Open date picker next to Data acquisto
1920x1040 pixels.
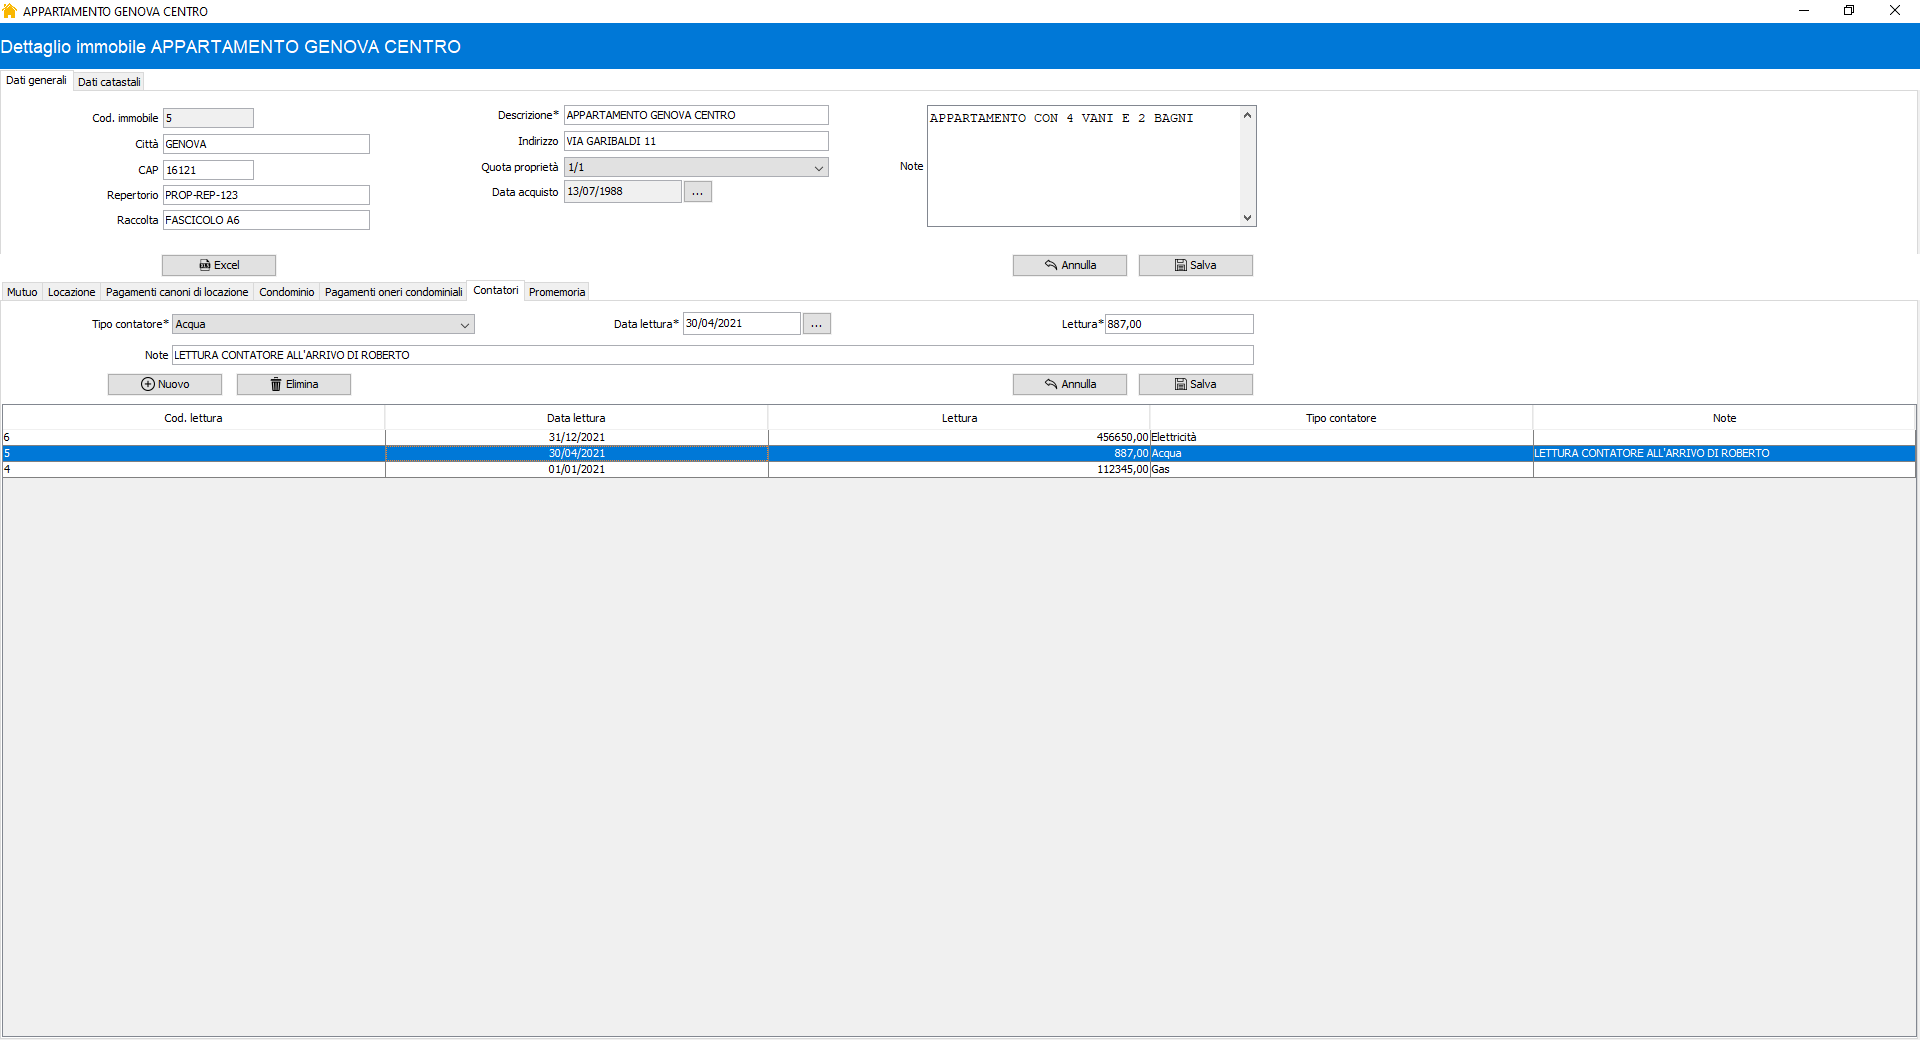697,192
